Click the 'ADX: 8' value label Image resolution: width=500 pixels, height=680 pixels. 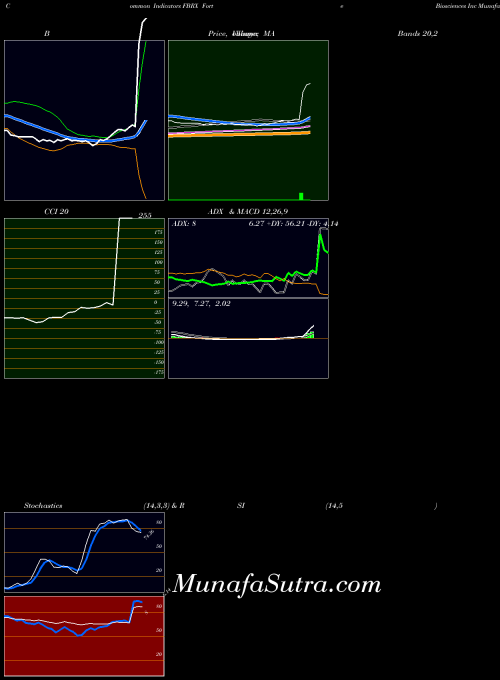[184, 224]
